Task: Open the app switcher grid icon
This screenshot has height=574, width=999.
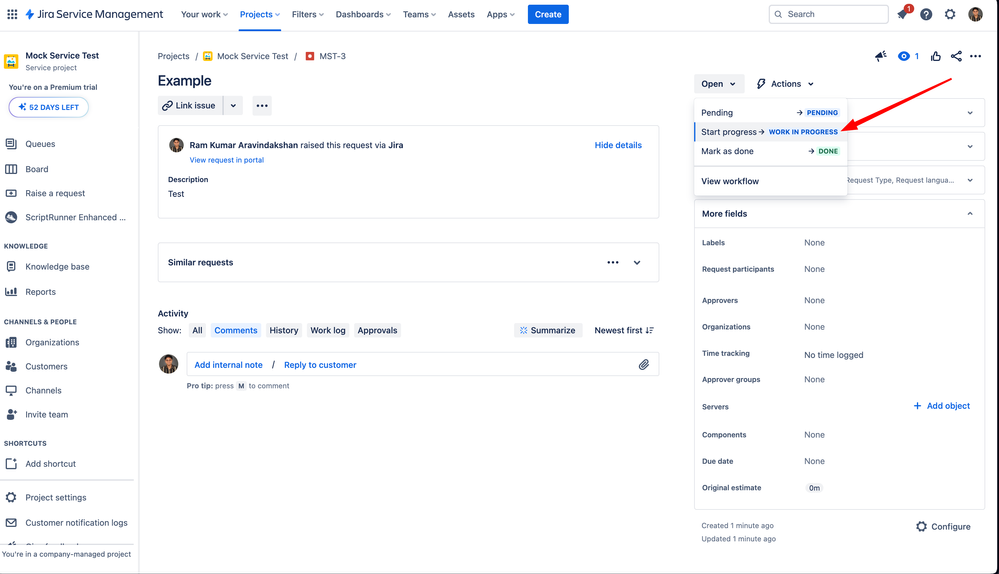Action: (x=12, y=14)
